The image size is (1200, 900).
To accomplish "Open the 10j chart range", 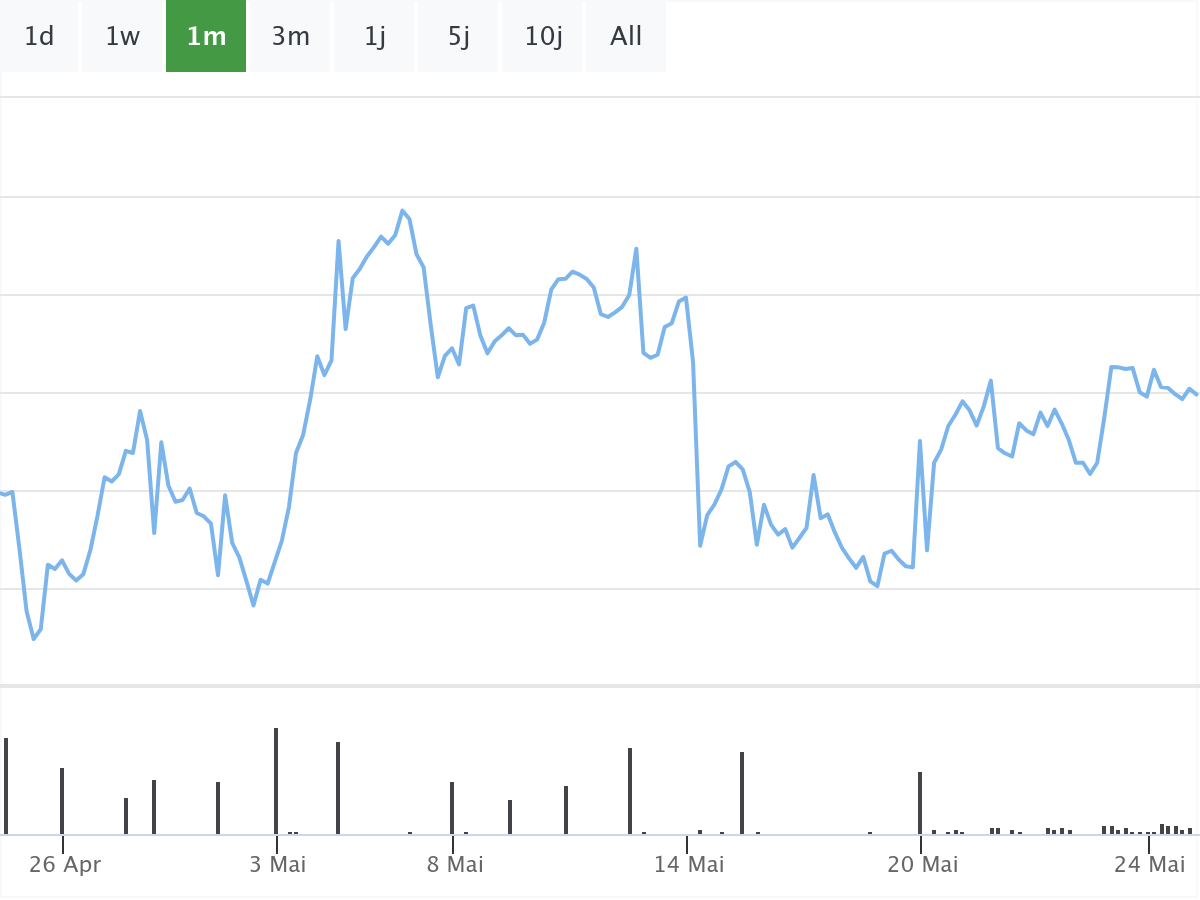I will coord(543,37).
